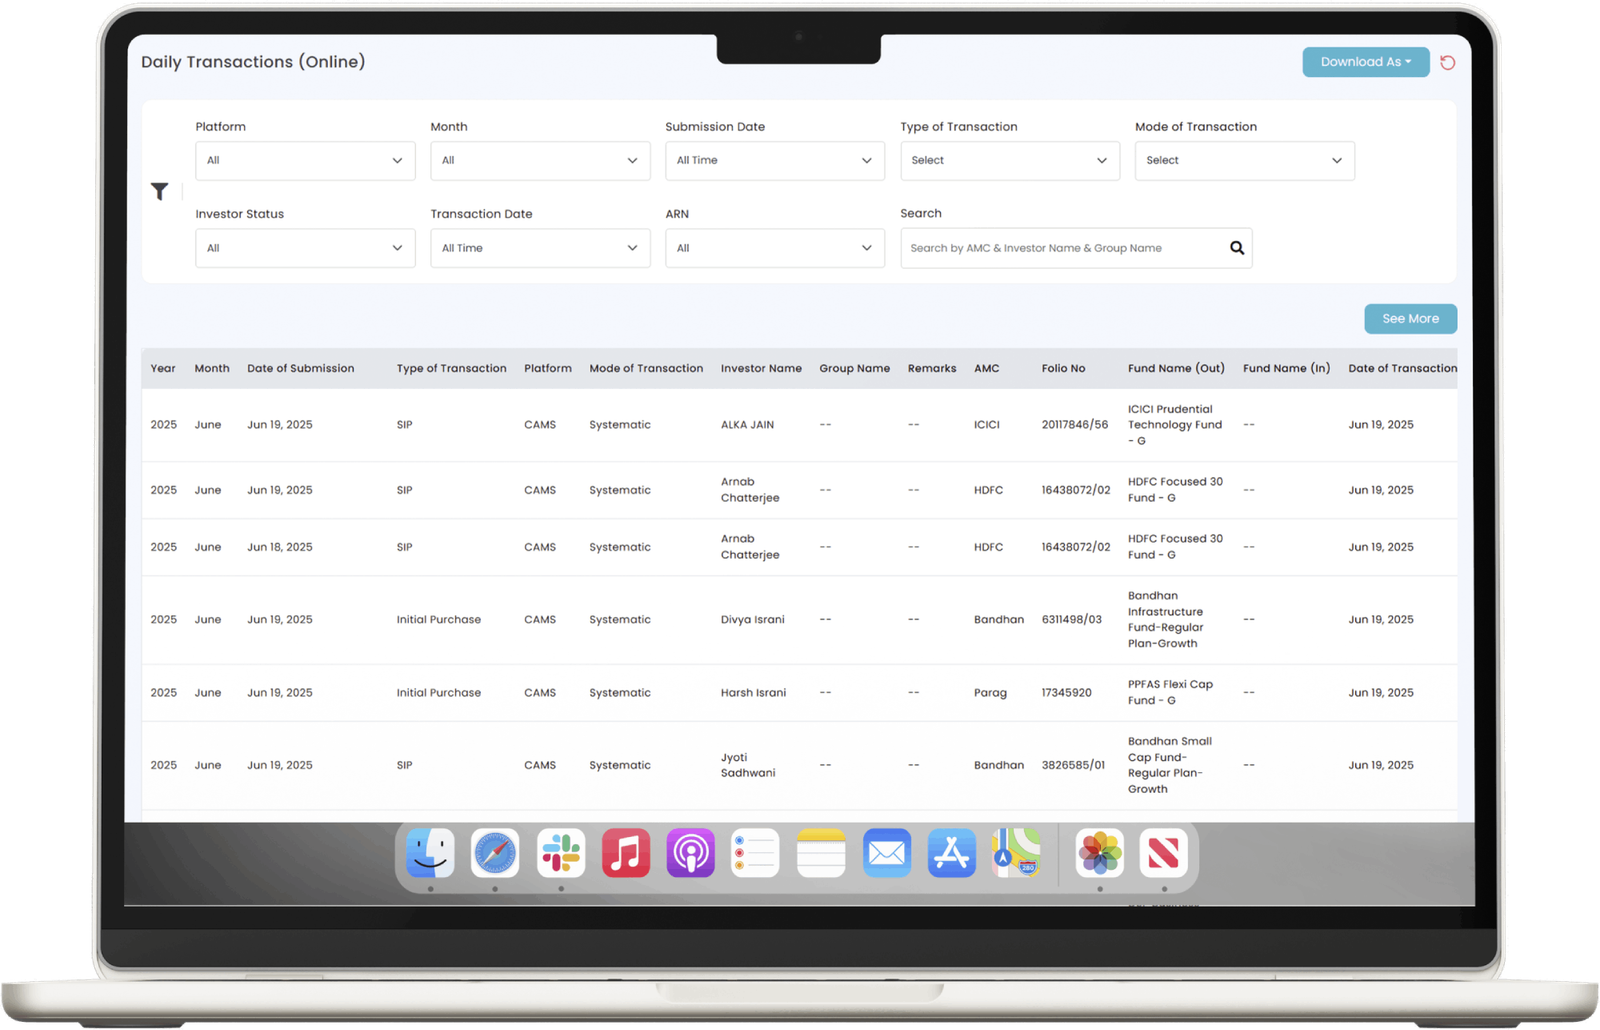The width and height of the screenshot is (1600, 1030).
Task: Open the Mail app in dock
Action: pyautogui.click(x=887, y=853)
